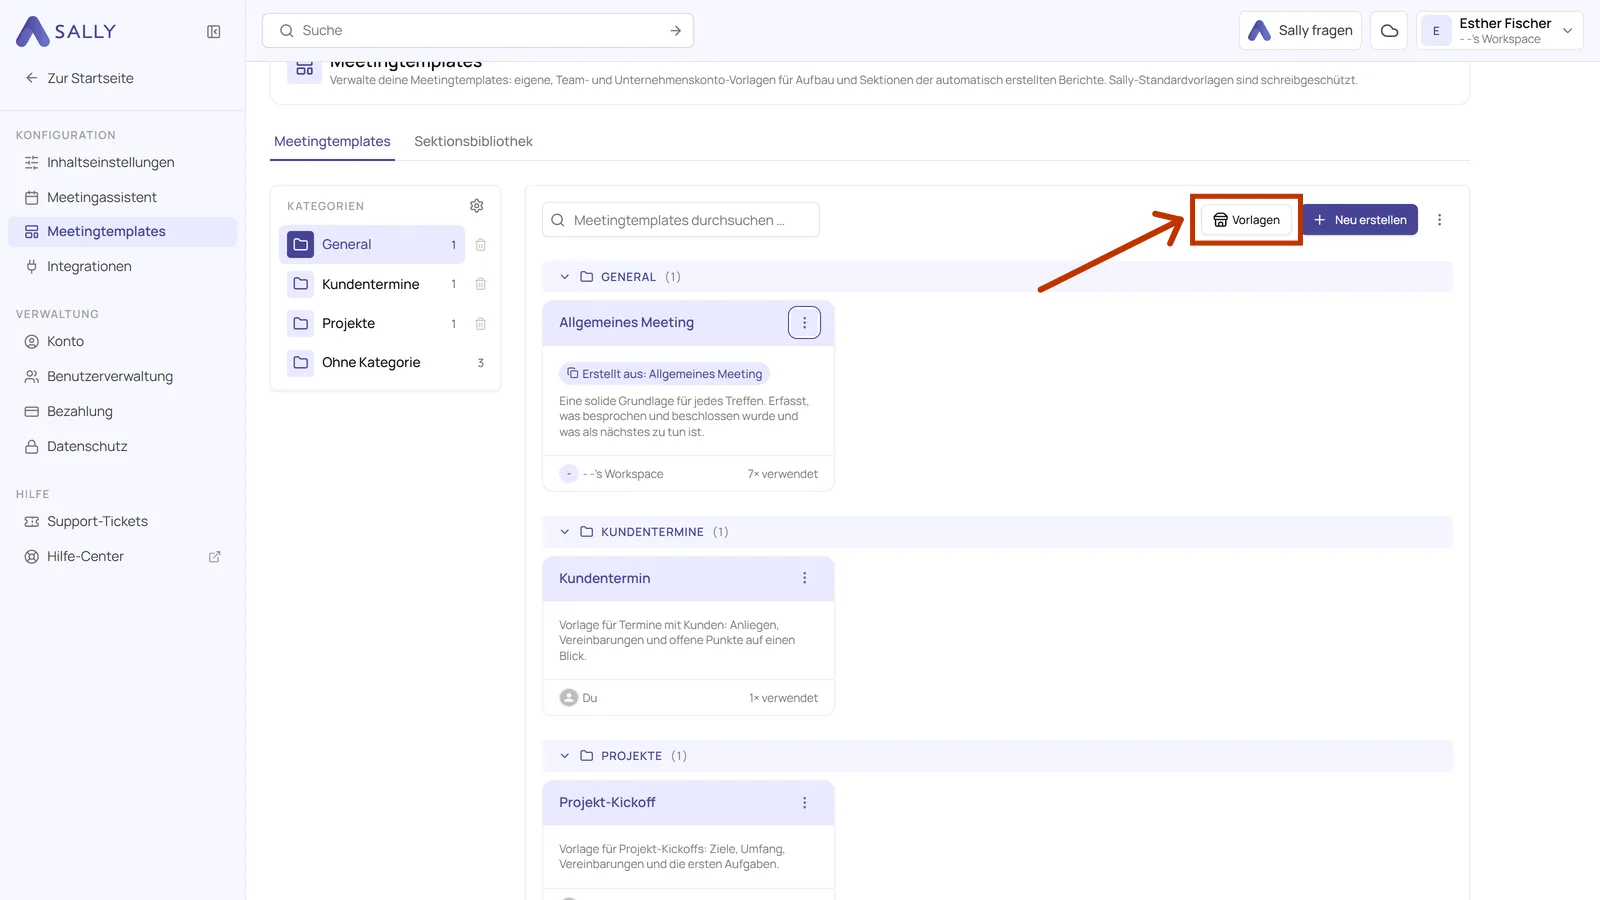
Task: Click the cloud icon button
Action: coord(1389,31)
